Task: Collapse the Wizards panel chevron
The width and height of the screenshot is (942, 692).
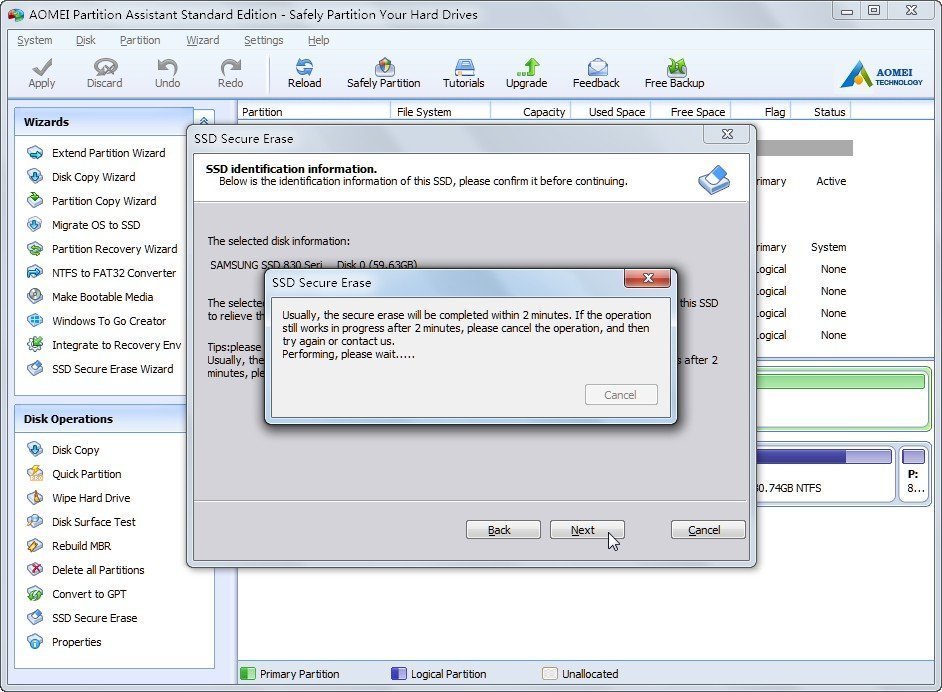Action: pyautogui.click(x=204, y=120)
